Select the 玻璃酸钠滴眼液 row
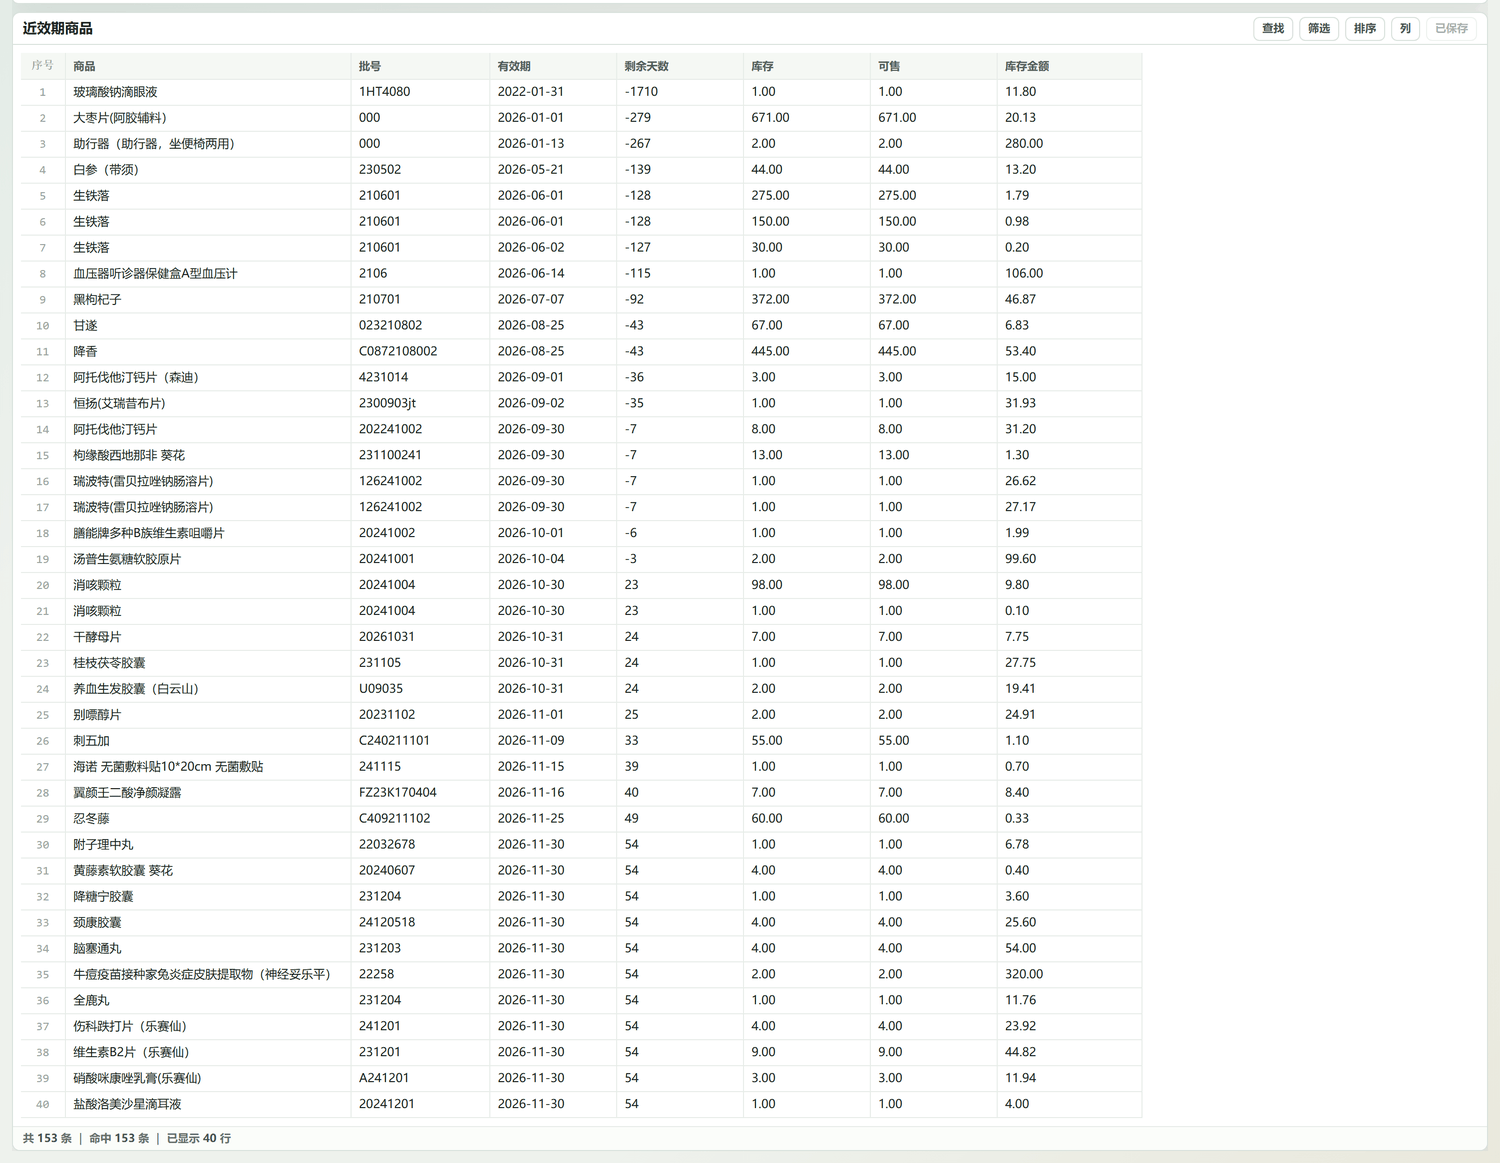The image size is (1500, 1163). point(581,92)
